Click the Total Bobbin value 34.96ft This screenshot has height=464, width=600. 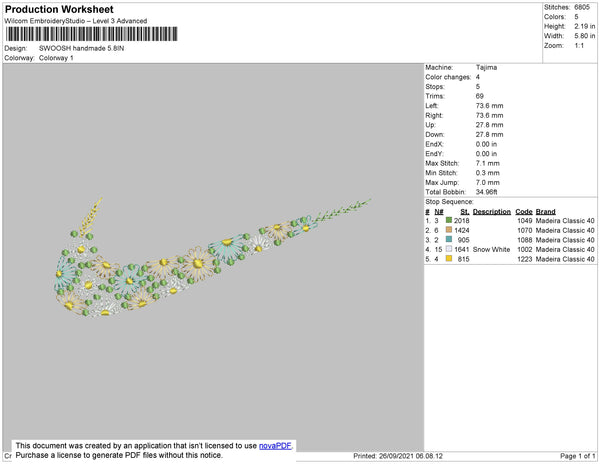point(486,192)
